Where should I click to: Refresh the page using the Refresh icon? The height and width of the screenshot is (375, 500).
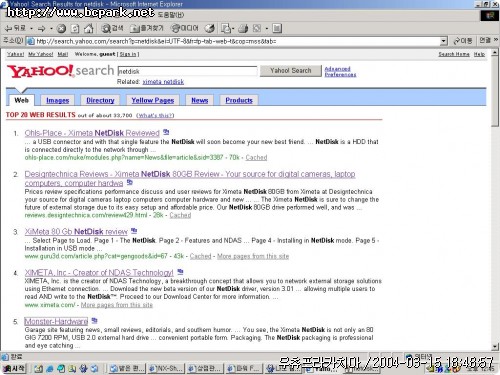75,29
